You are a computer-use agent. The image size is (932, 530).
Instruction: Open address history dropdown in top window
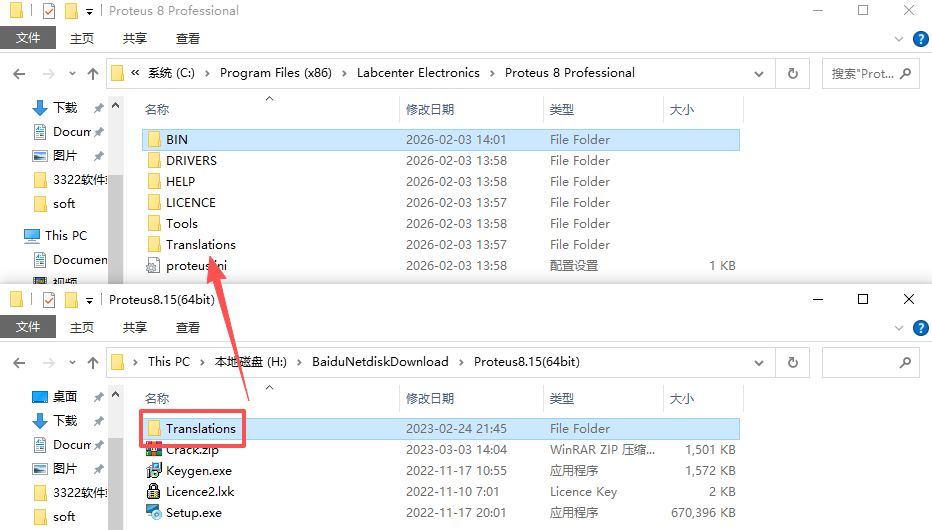[759, 74]
